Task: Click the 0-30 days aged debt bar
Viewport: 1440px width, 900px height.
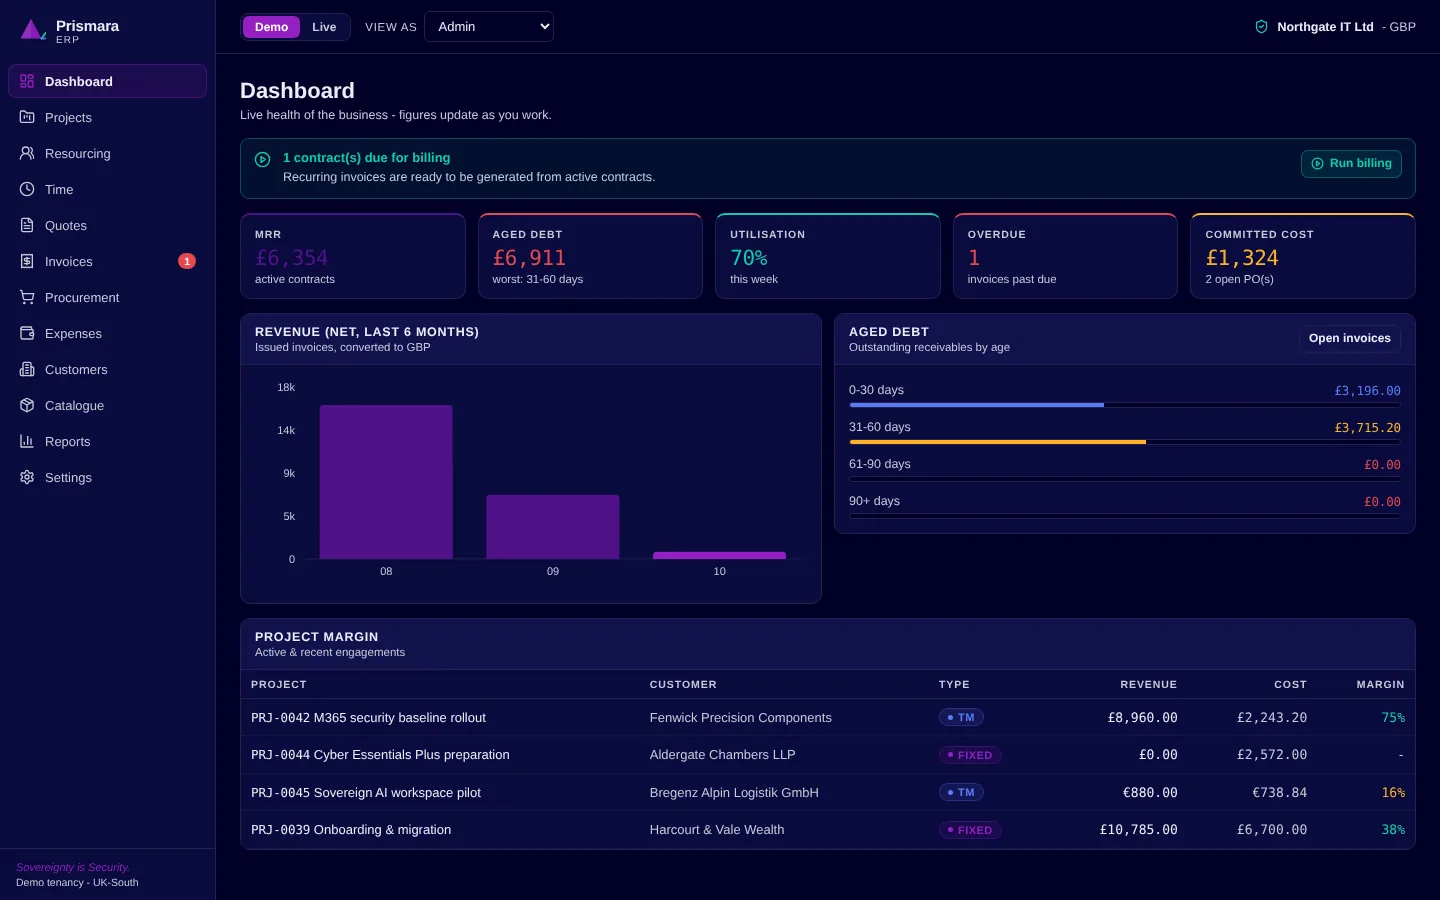Action: (x=1125, y=405)
